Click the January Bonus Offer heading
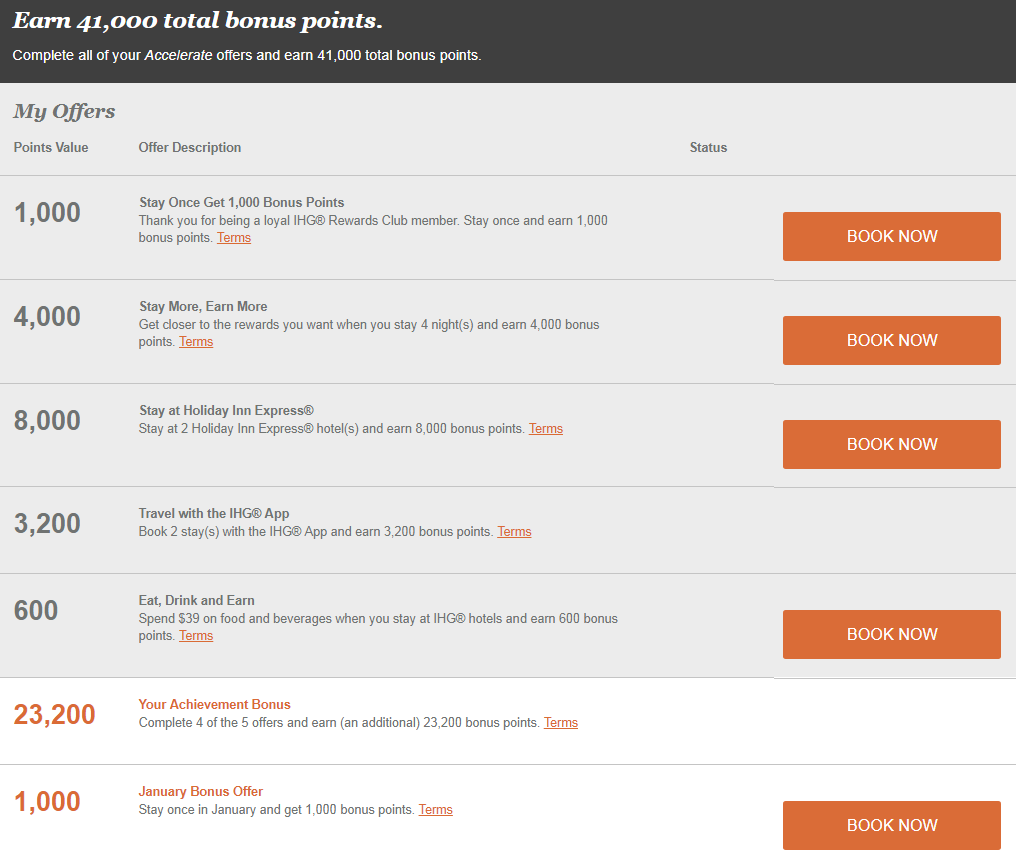Image resolution: width=1016 pixels, height=863 pixels. (201, 791)
